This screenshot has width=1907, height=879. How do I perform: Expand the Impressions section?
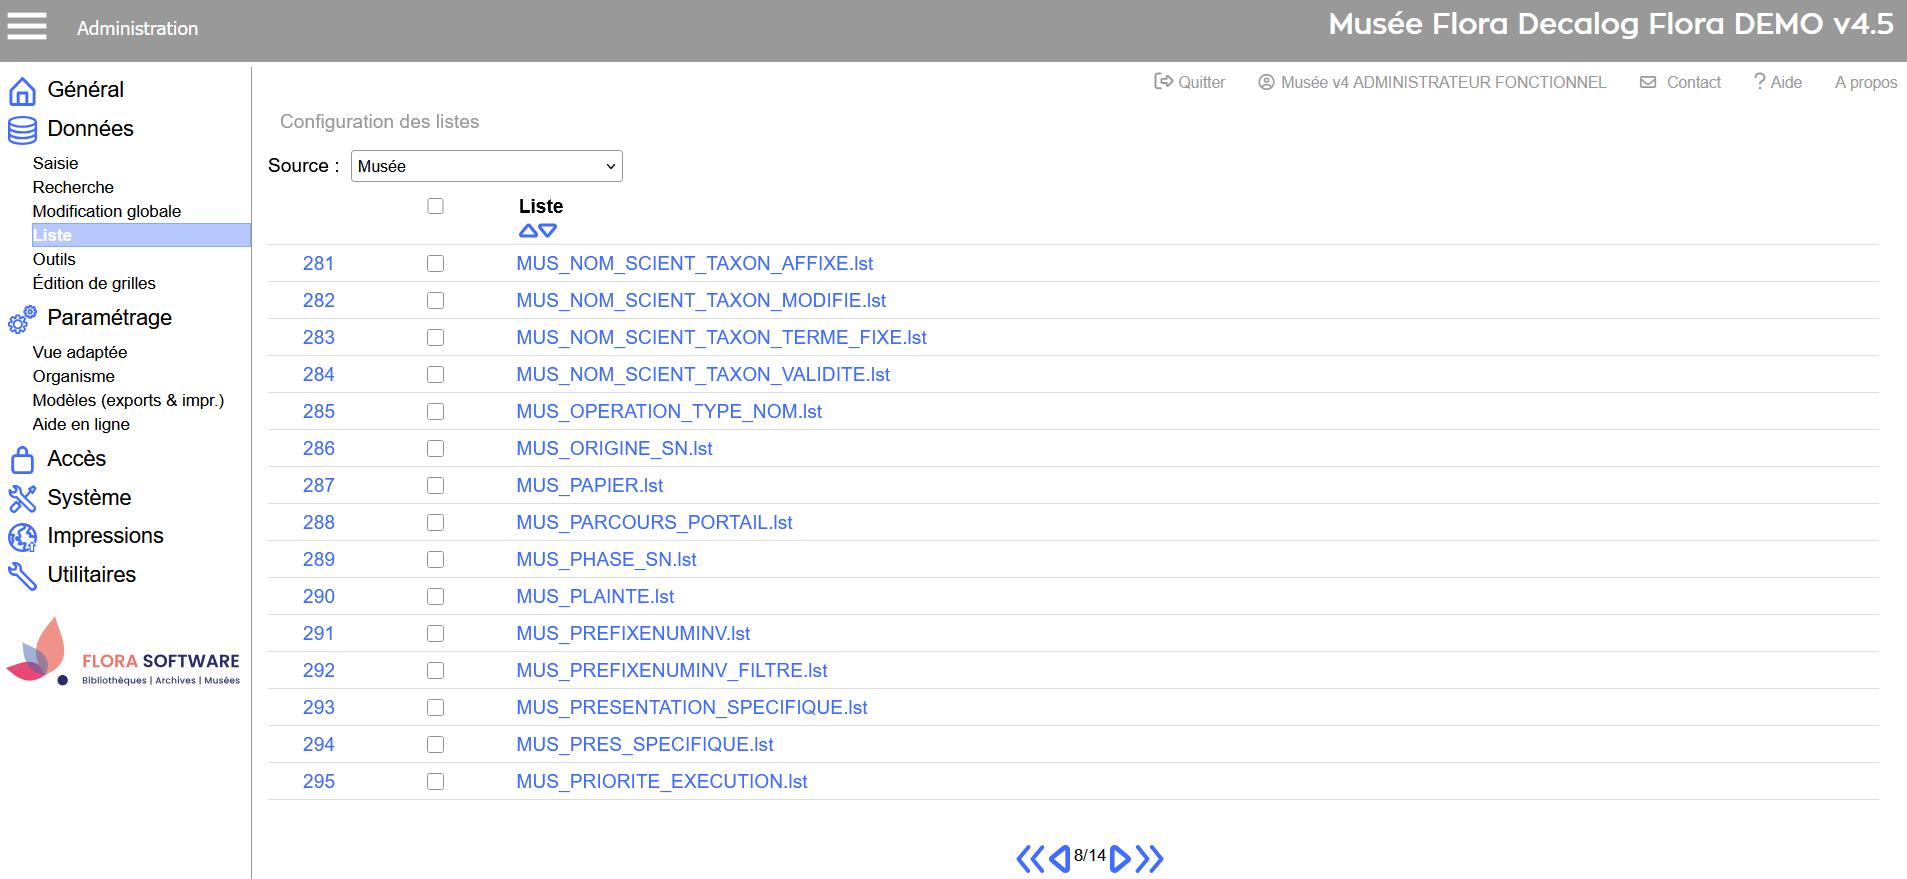pyautogui.click(x=105, y=536)
